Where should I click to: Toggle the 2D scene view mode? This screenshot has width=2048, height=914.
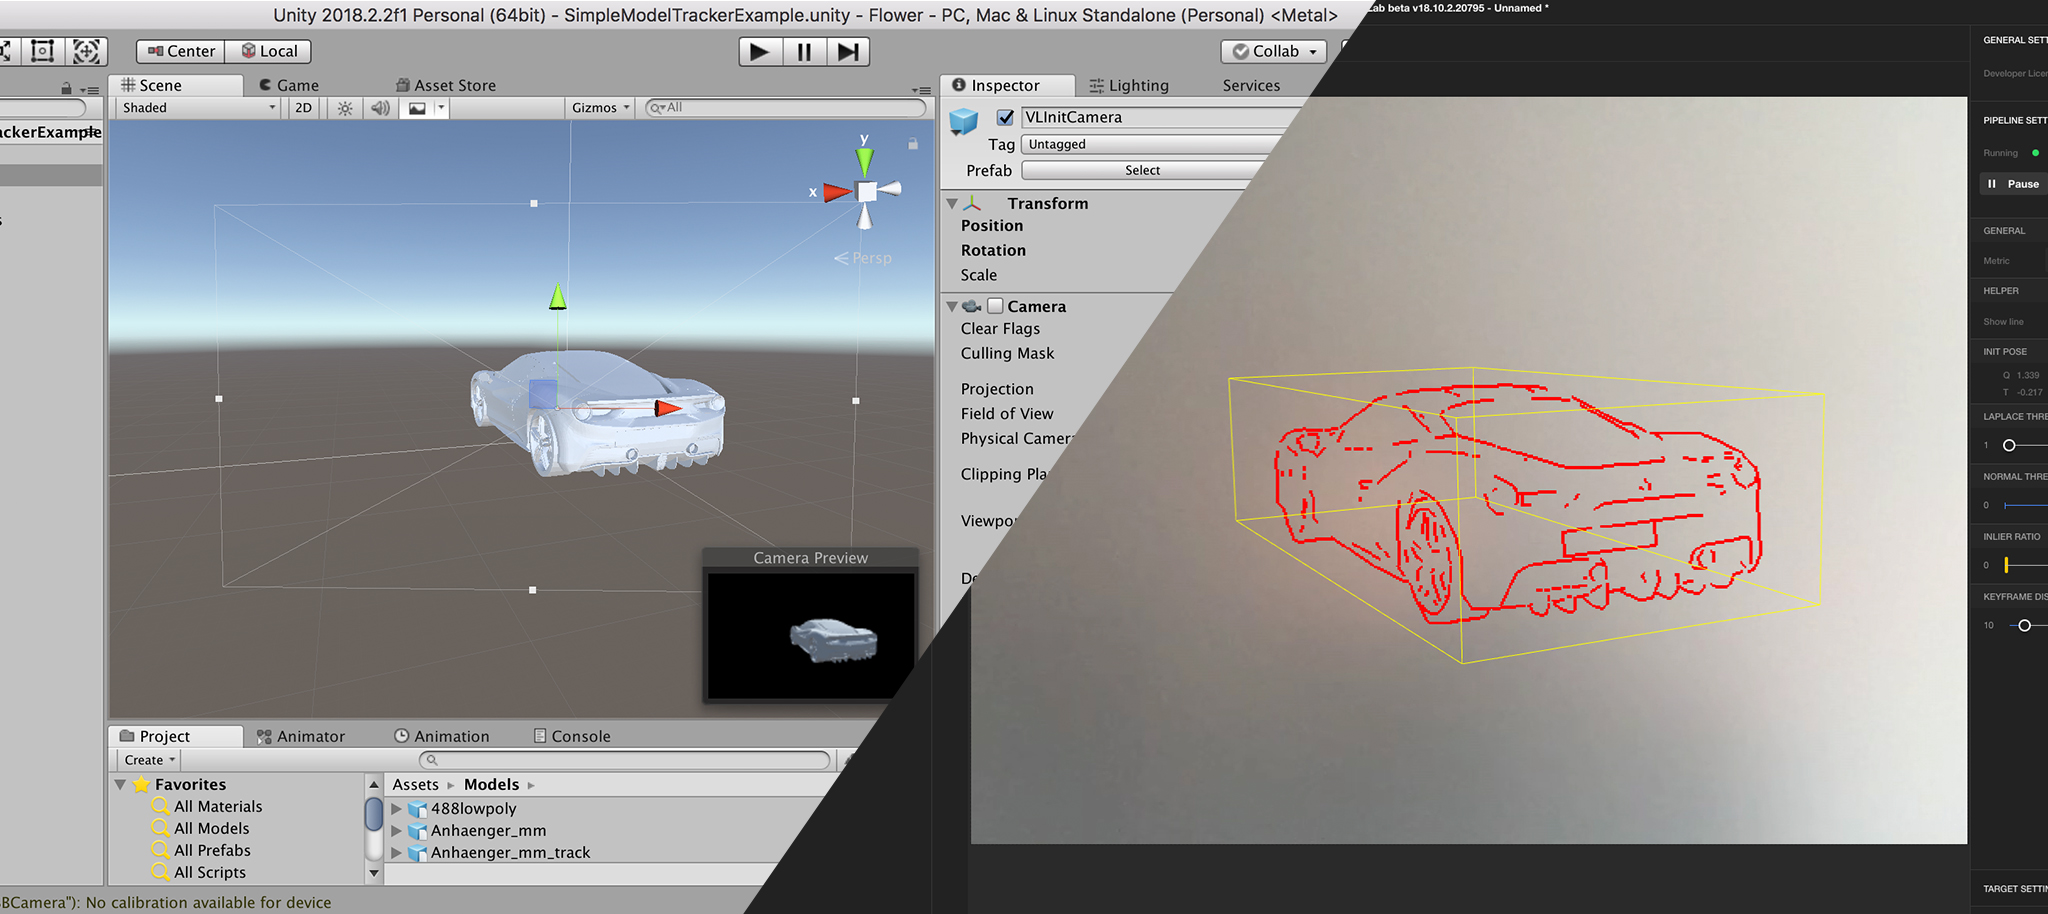click(303, 108)
